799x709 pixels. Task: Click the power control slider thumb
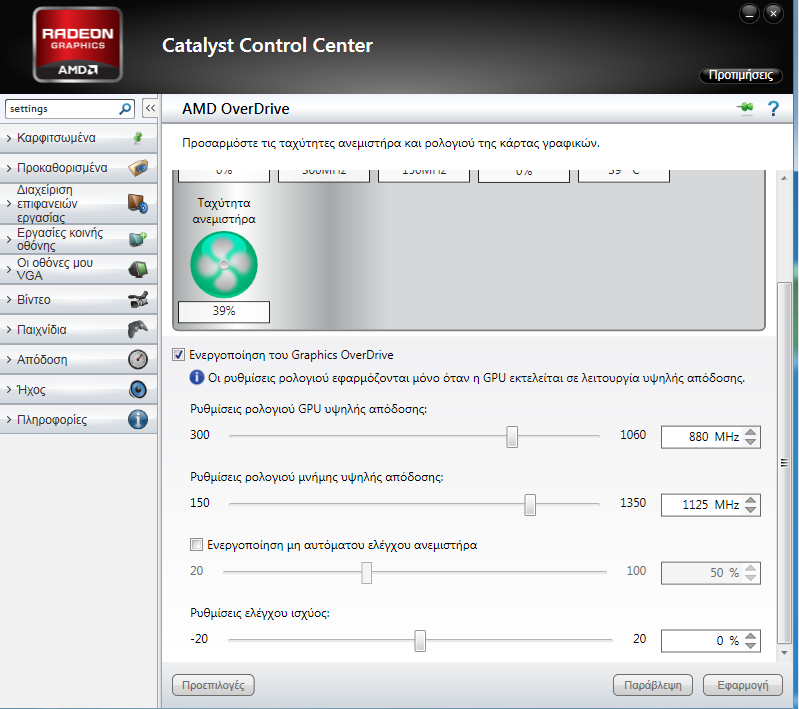pos(420,641)
